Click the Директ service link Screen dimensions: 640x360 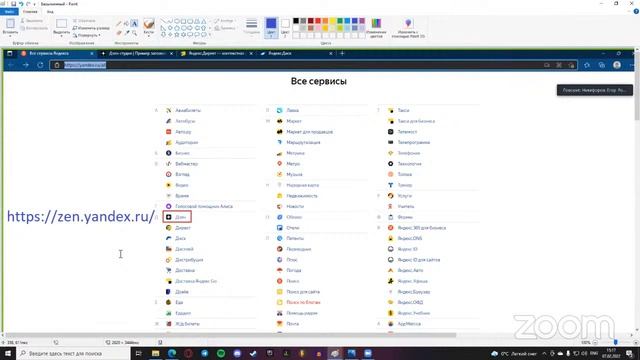tap(183, 228)
